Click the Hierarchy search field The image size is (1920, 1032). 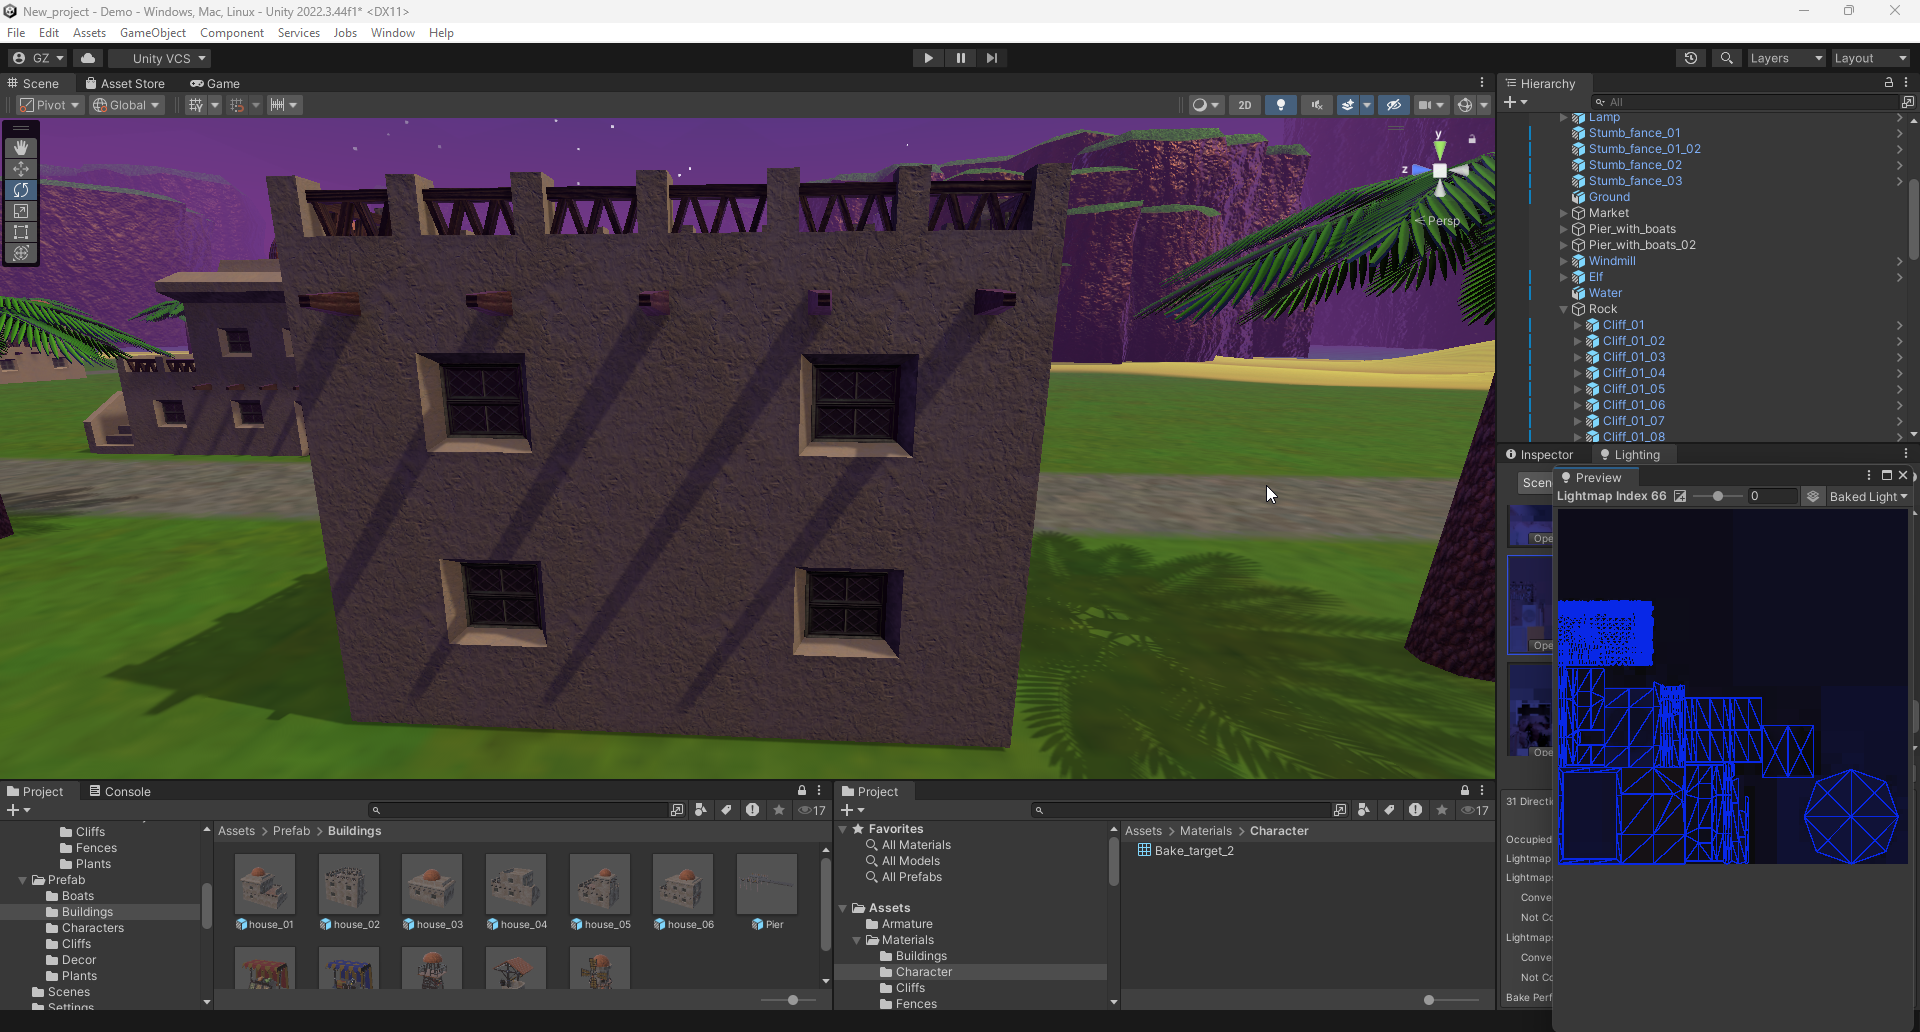click(x=1746, y=102)
